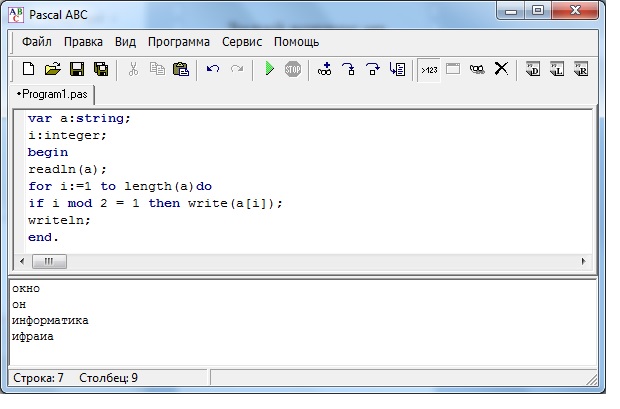The height and width of the screenshot is (409, 620).
Task: Save all files using the double floppy icon
Action: point(101,69)
